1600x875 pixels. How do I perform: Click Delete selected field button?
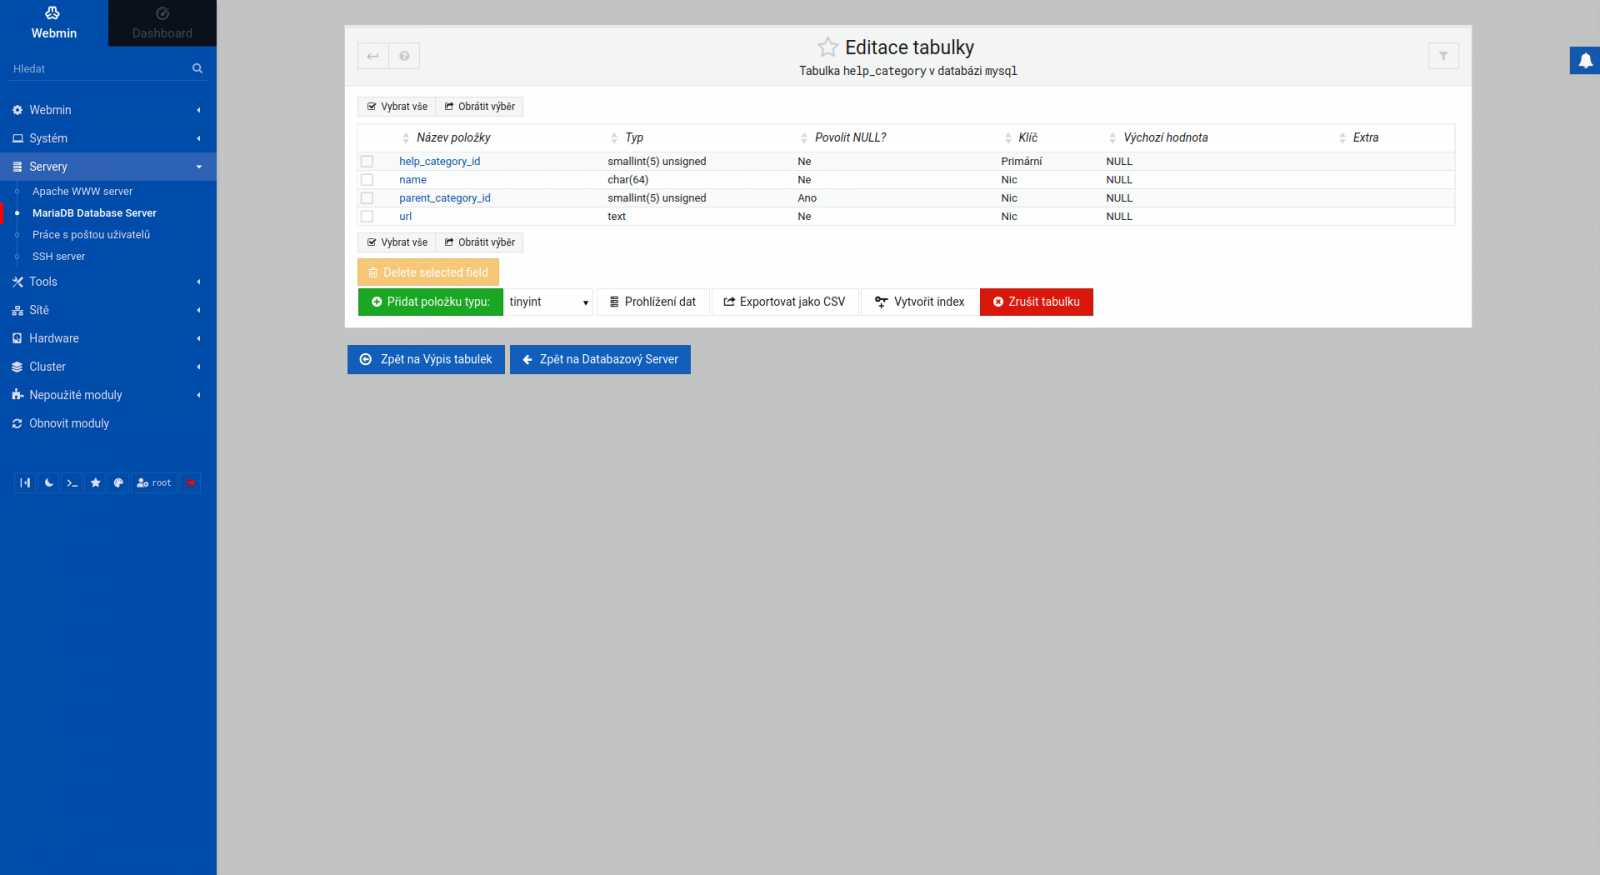point(428,272)
